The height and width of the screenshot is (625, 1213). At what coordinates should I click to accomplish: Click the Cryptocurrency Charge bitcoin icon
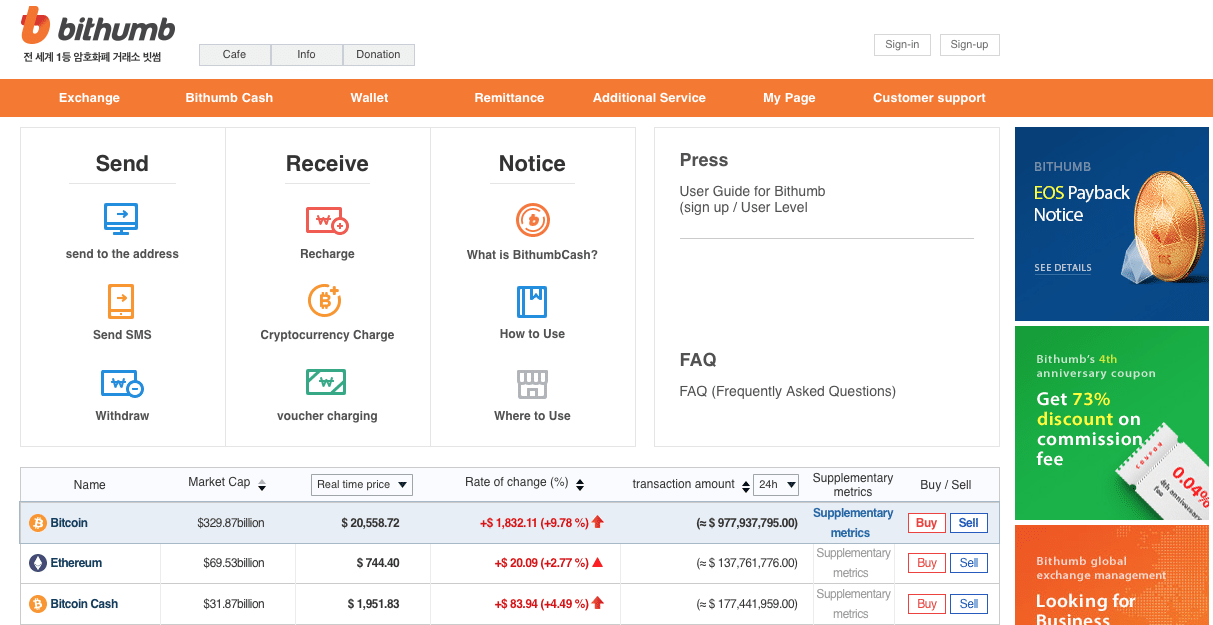[x=325, y=300]
